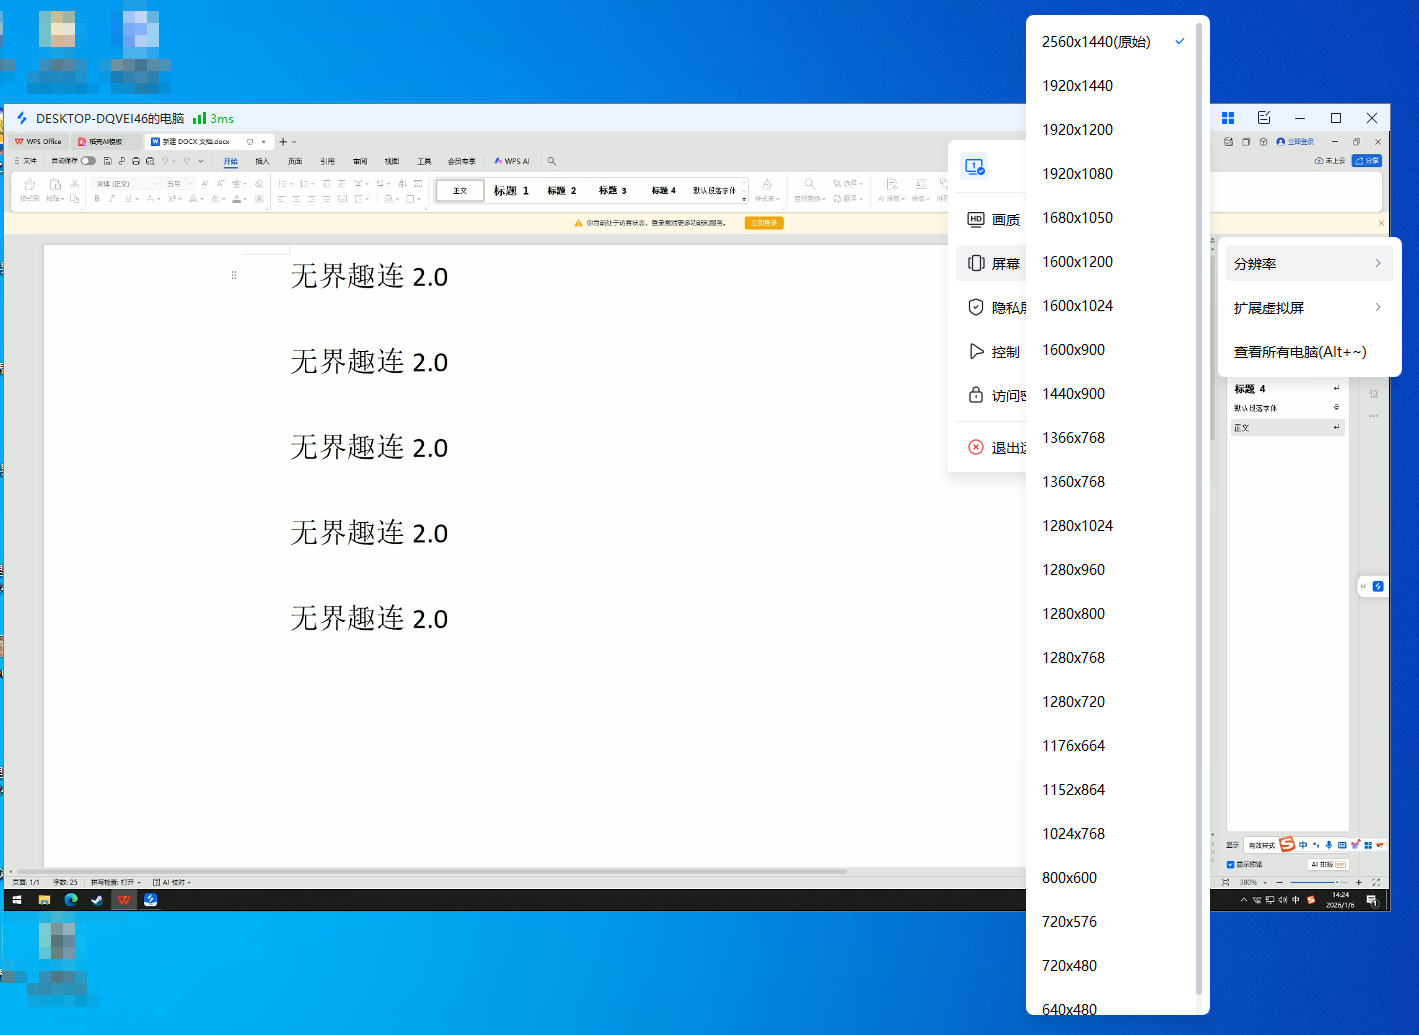Expand the 扩展虚拟屏 submenu
This screenshot has width=1419, height=1035.
(1308, 308)
